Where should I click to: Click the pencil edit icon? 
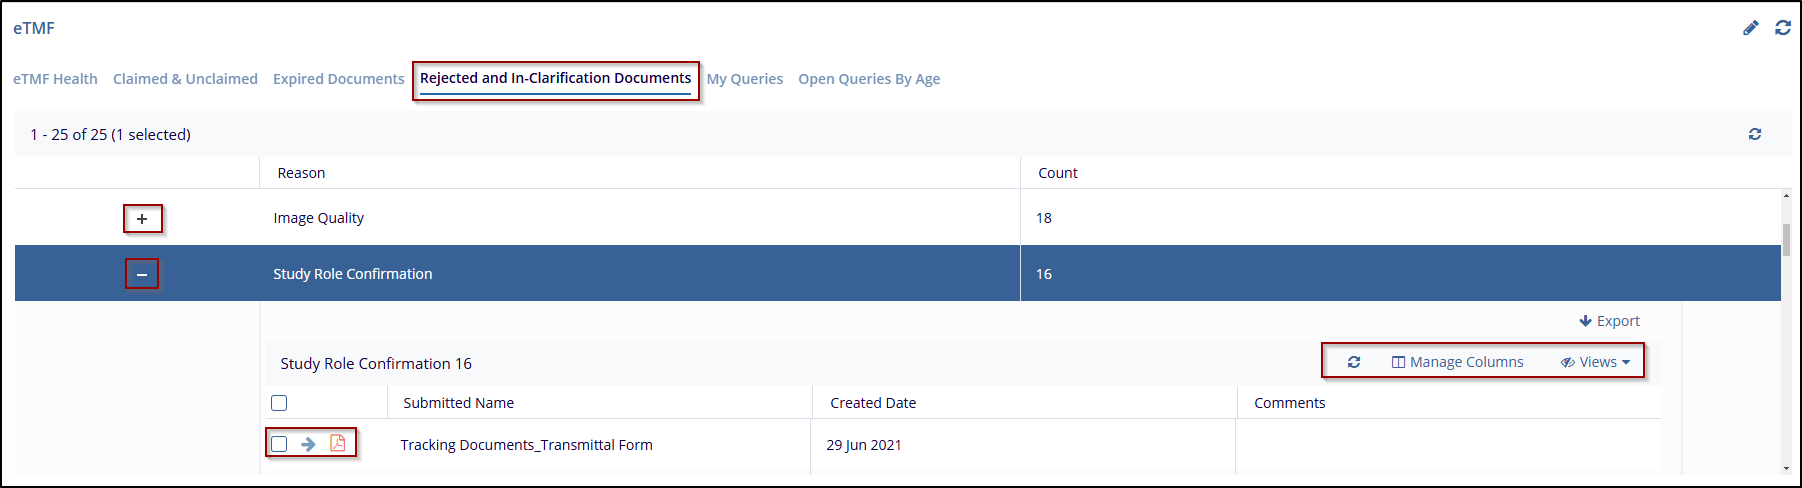click(1750, 28)
